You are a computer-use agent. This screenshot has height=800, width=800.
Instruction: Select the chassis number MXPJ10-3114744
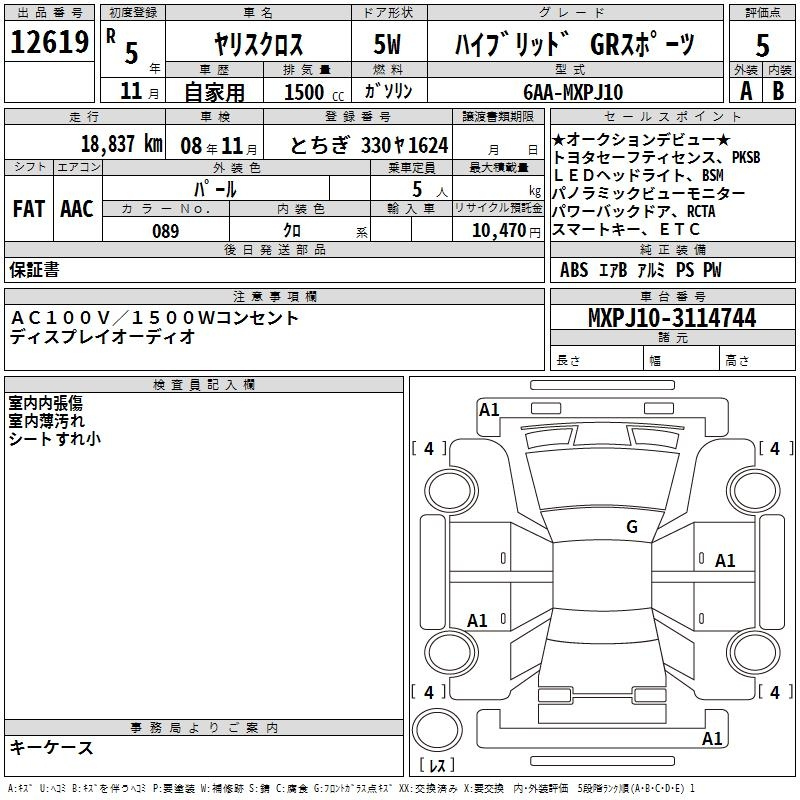671,318
